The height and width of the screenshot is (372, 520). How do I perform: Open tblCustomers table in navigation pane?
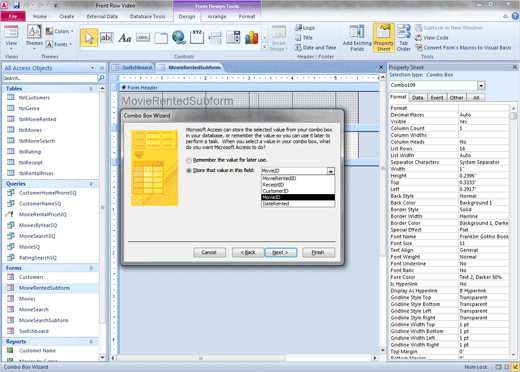34,98
